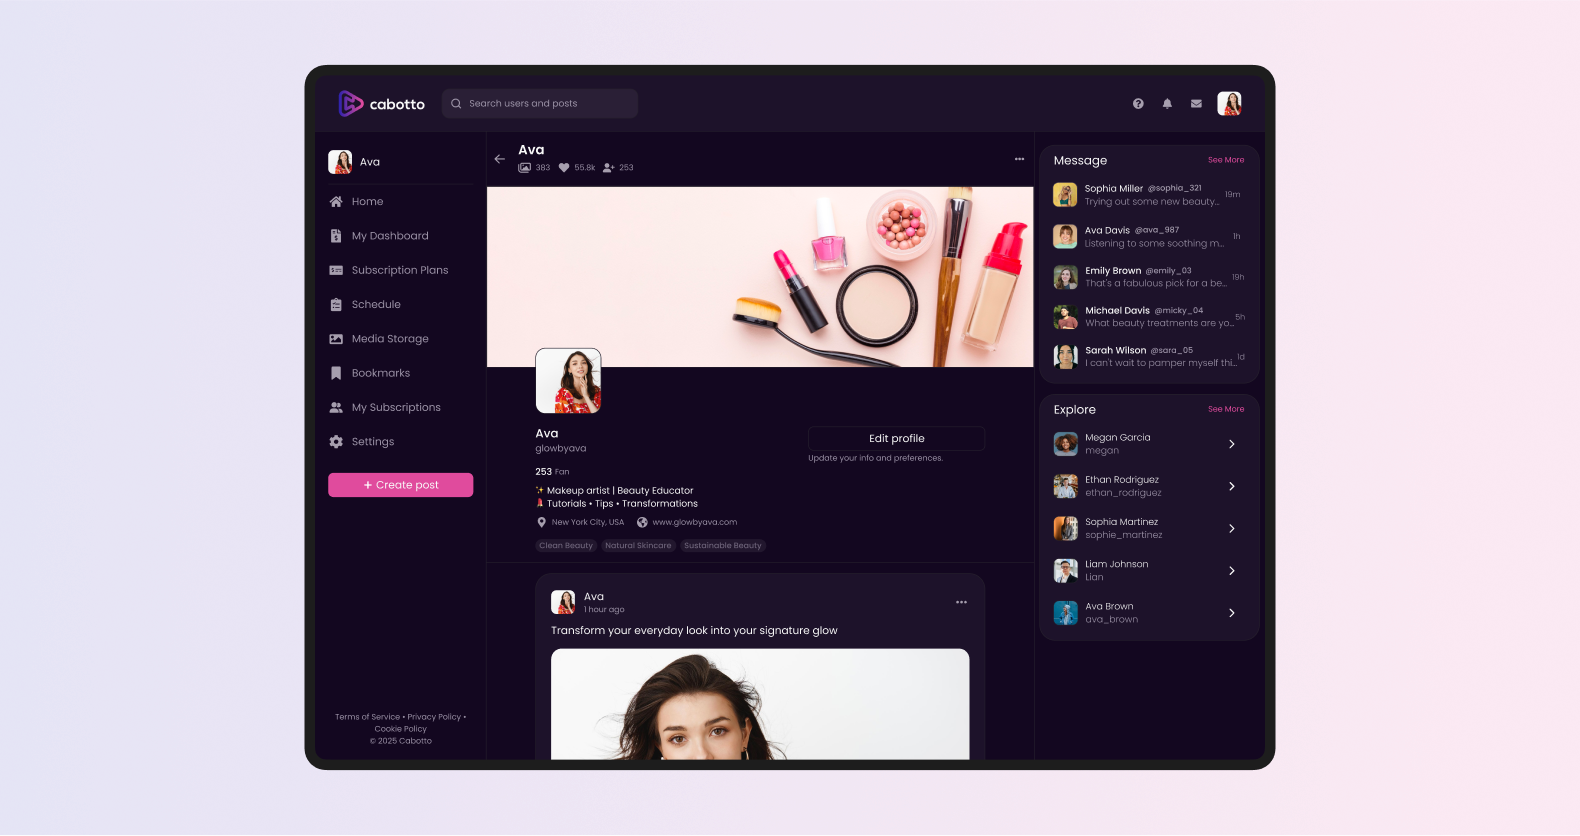Expand Ethan Rodriguez chevron
The image size is (1580, 836).
tap(1232, 486)
